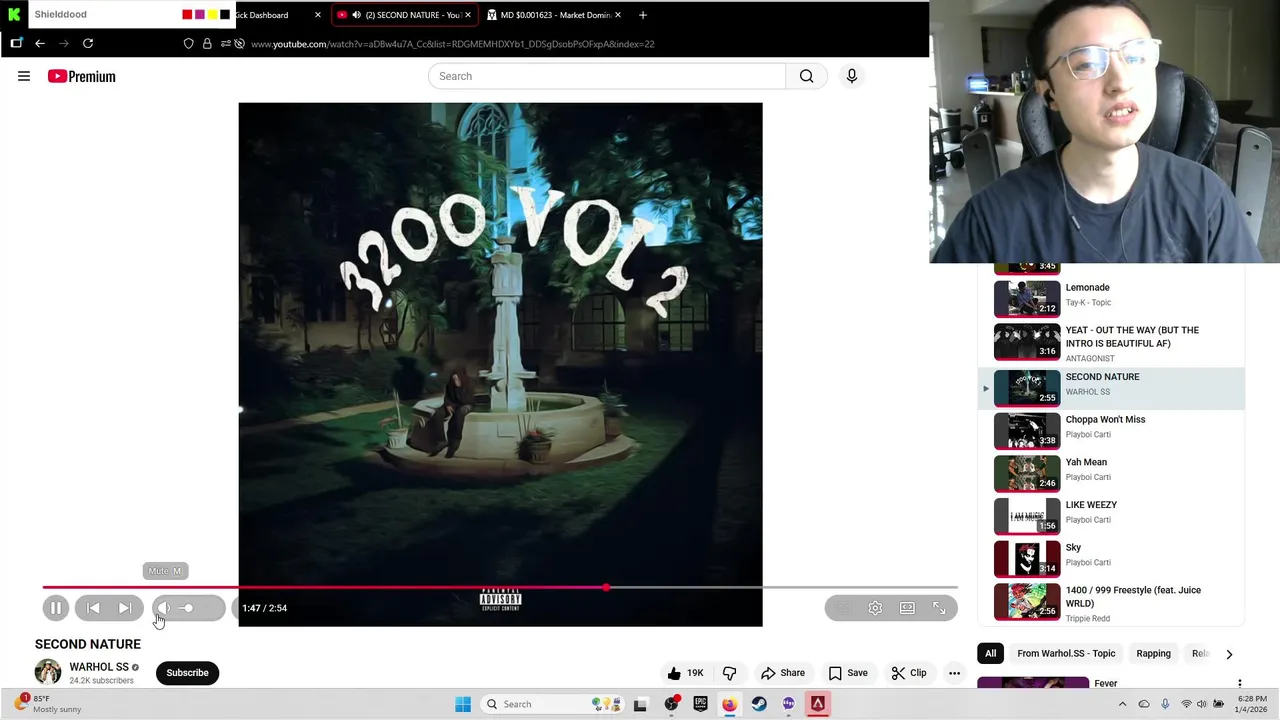This screenshot has height=720, width=1280.
Task: Select the Rapping filter chip
Action: coord(1153,654)
